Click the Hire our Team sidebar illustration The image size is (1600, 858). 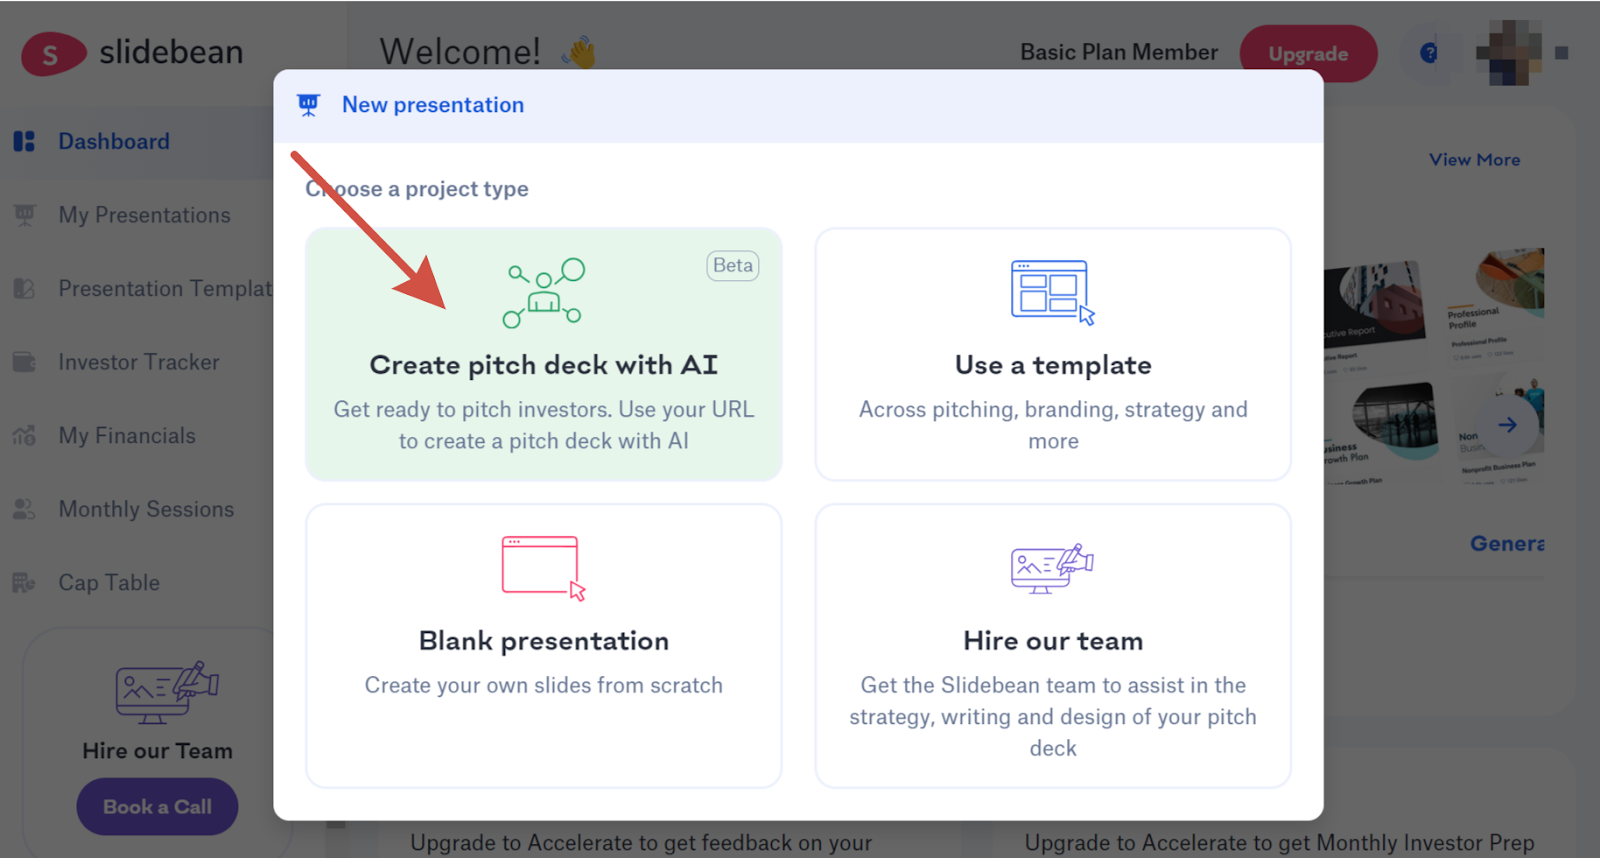point(166,692)
